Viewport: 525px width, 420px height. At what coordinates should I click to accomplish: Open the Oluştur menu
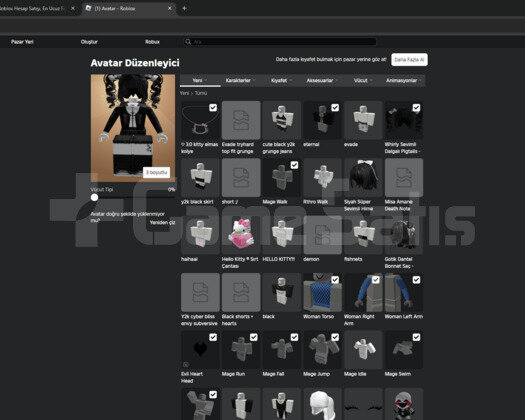pyautogui.click(x=89, y=42)
